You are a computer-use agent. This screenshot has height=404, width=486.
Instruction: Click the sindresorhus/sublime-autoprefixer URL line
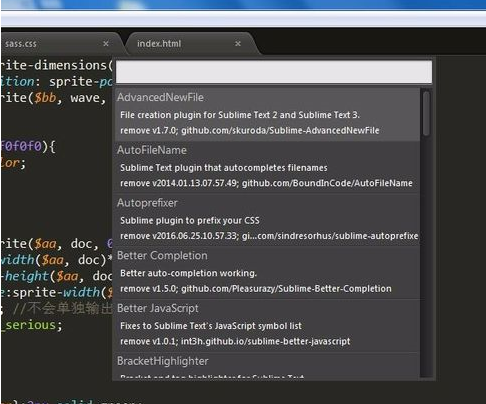269,236
